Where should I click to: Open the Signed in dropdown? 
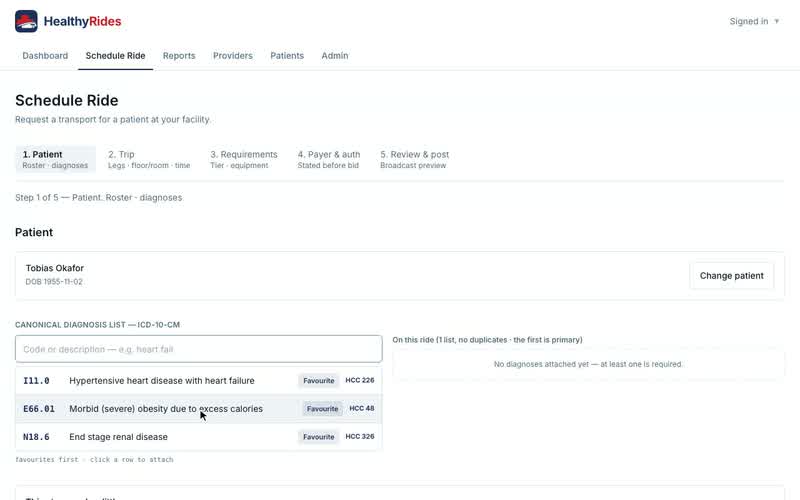coord(754,21)
